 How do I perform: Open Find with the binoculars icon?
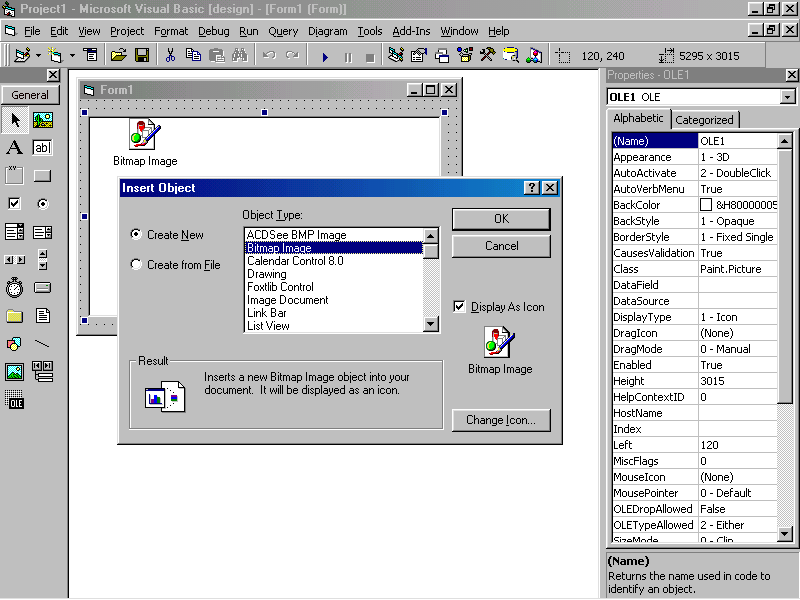240,55
